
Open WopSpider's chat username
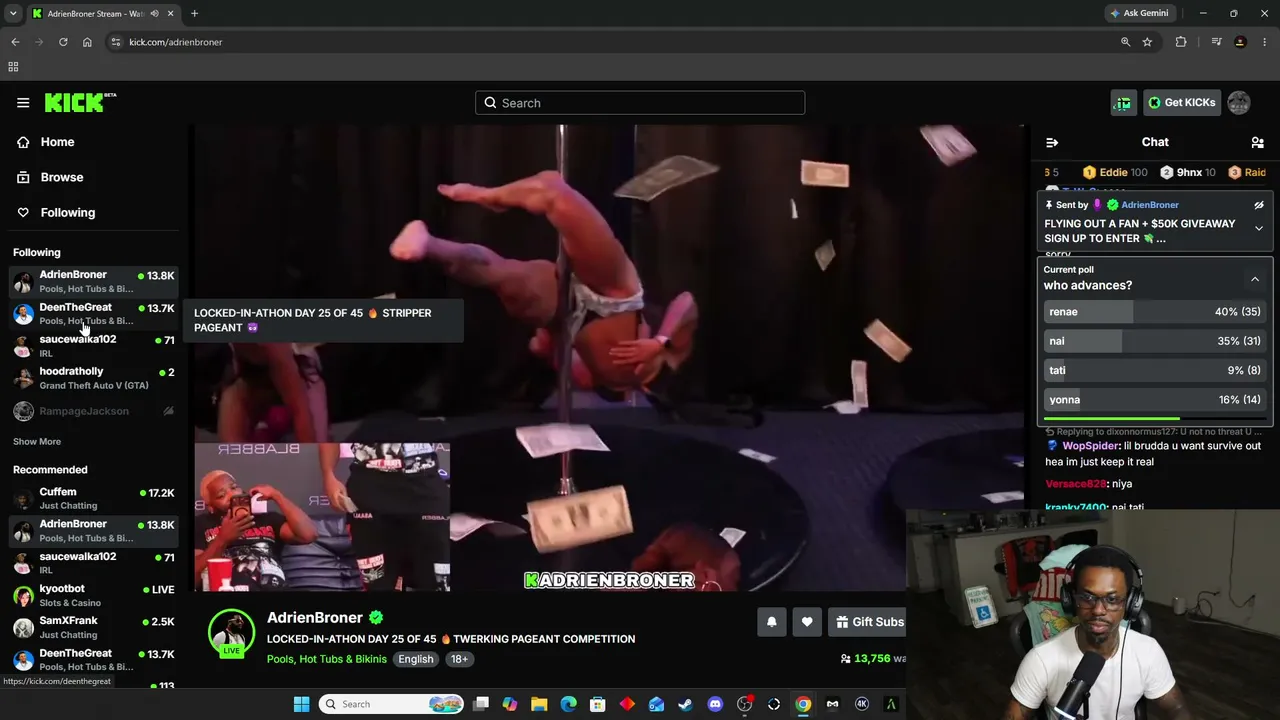coord(1090,446)
